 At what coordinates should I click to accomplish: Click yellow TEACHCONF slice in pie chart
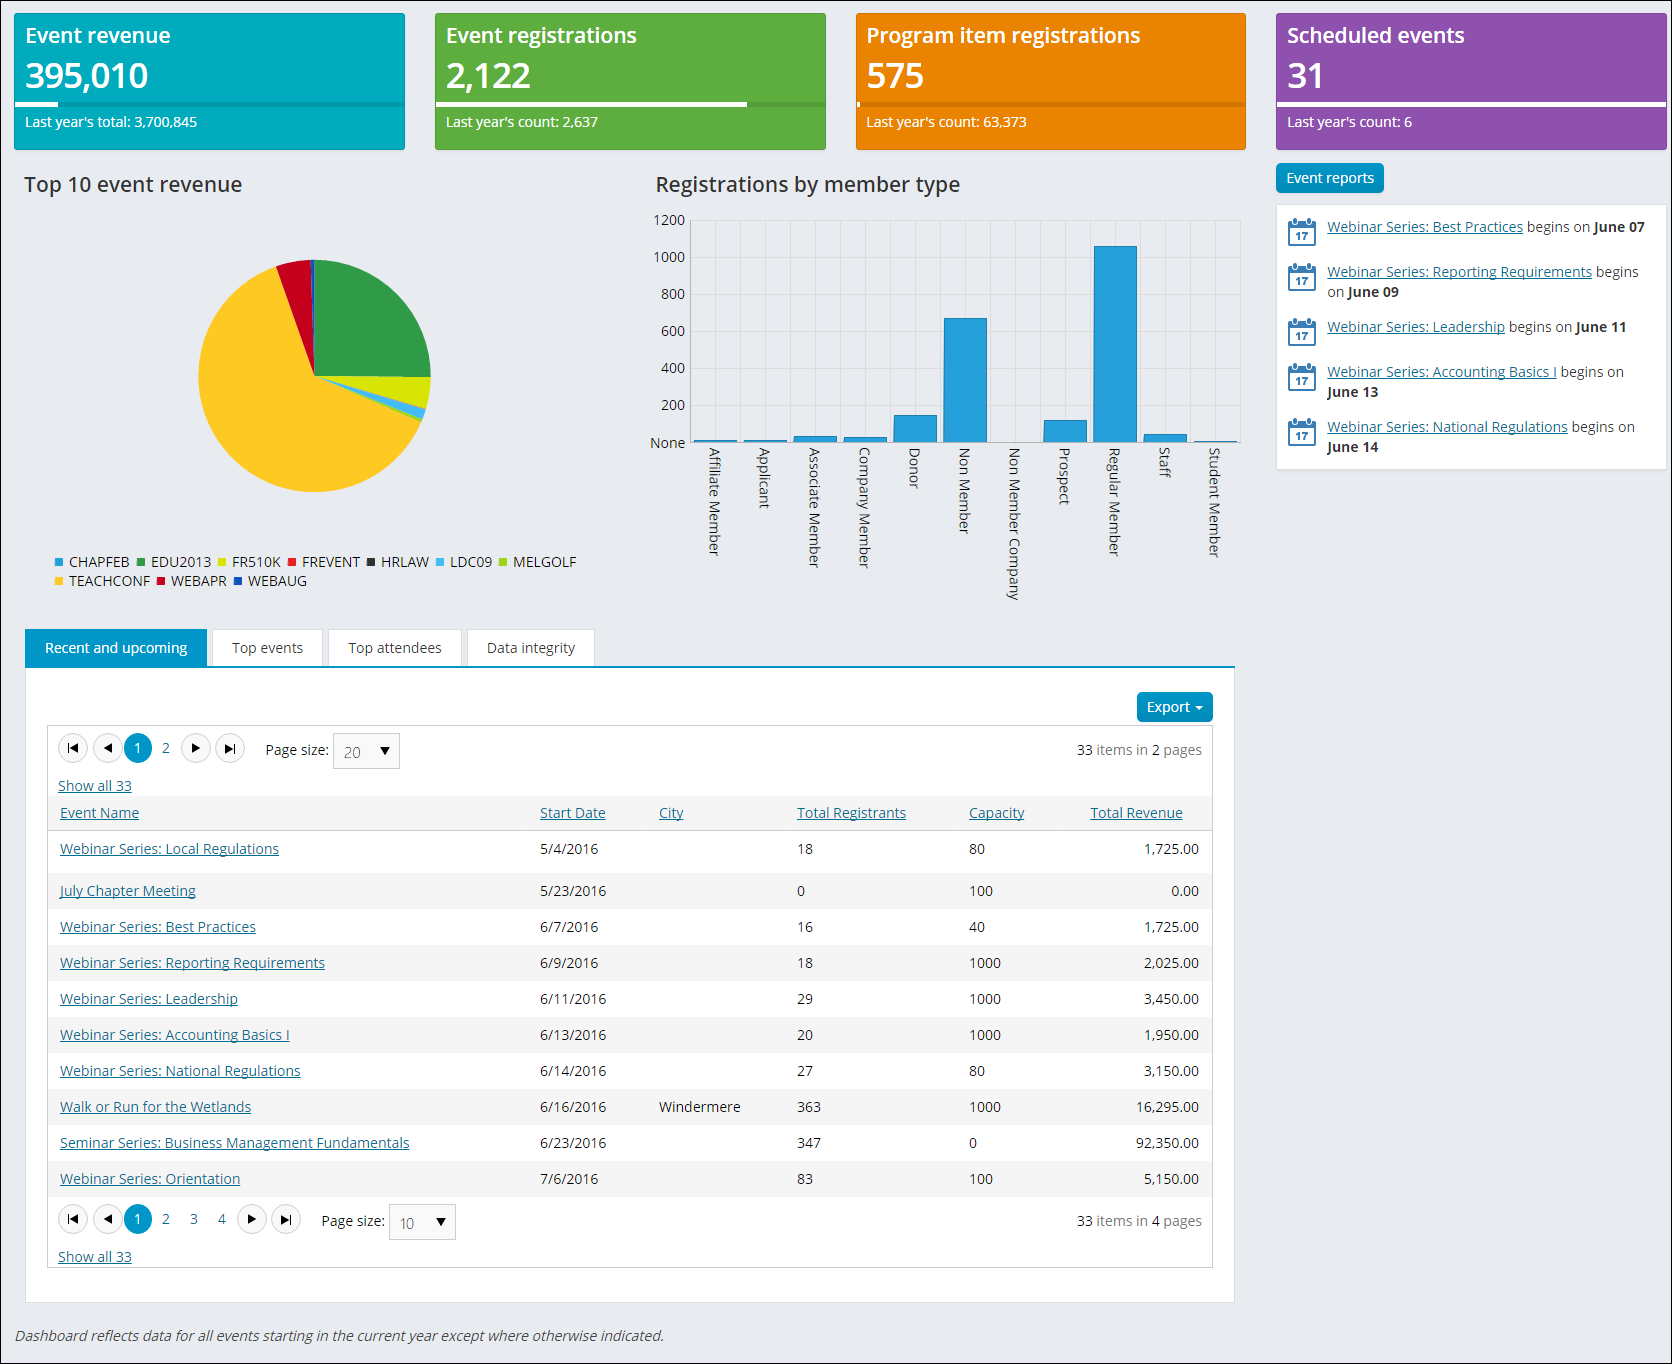280,420
